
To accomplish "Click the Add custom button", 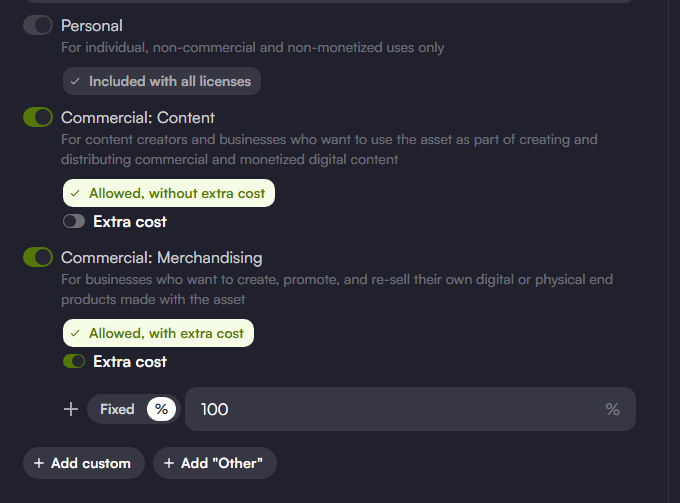I will pos(84,463).
